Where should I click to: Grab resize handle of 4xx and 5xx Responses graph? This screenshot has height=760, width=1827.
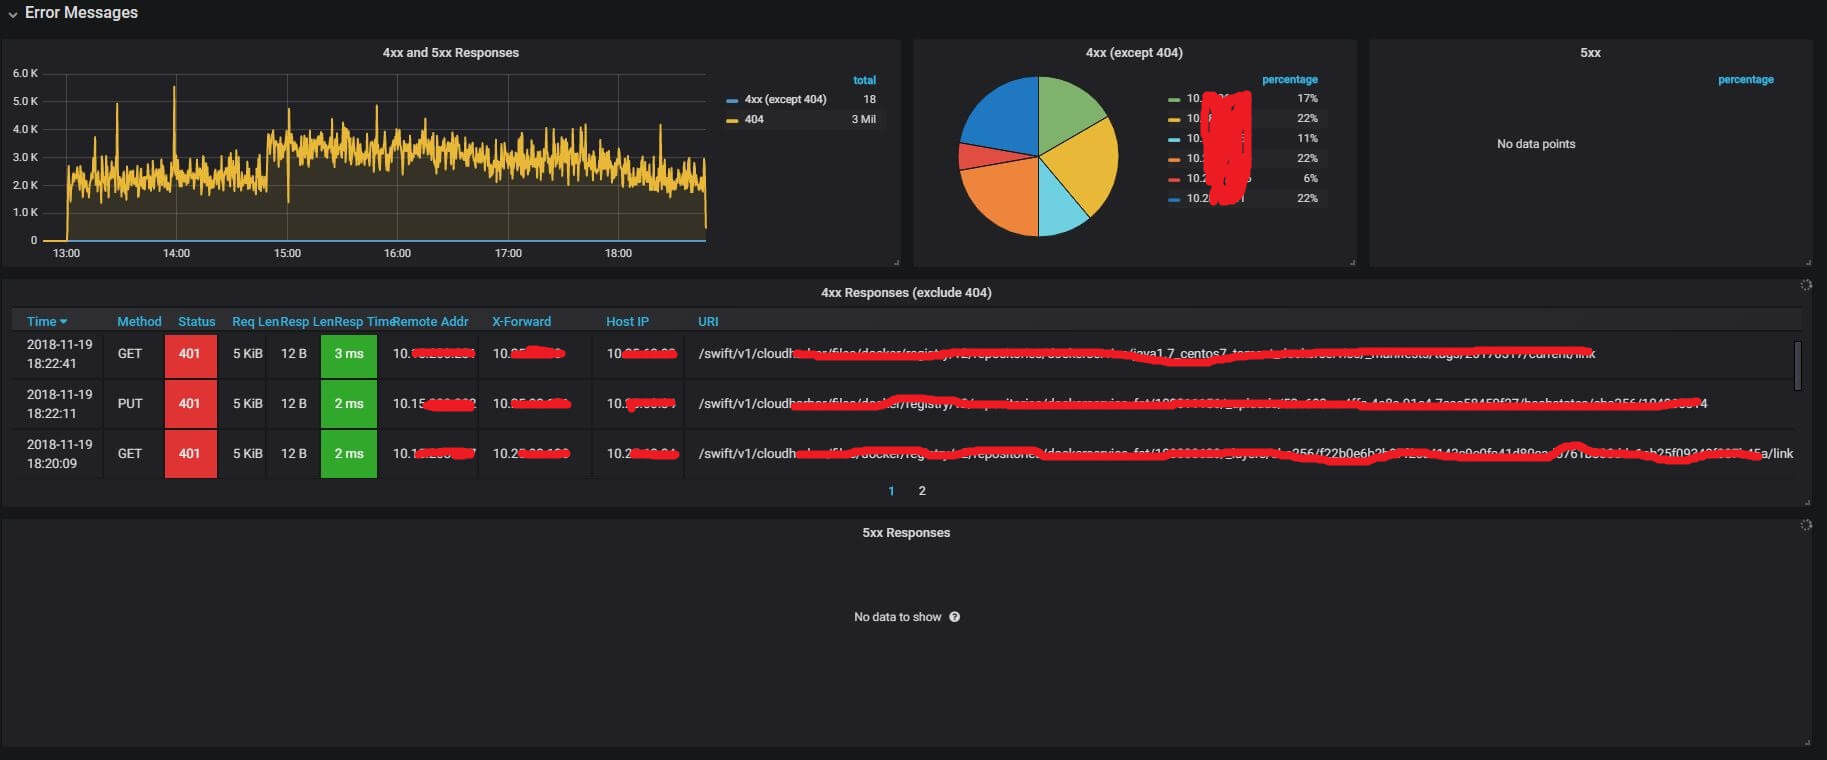[896, 262]
